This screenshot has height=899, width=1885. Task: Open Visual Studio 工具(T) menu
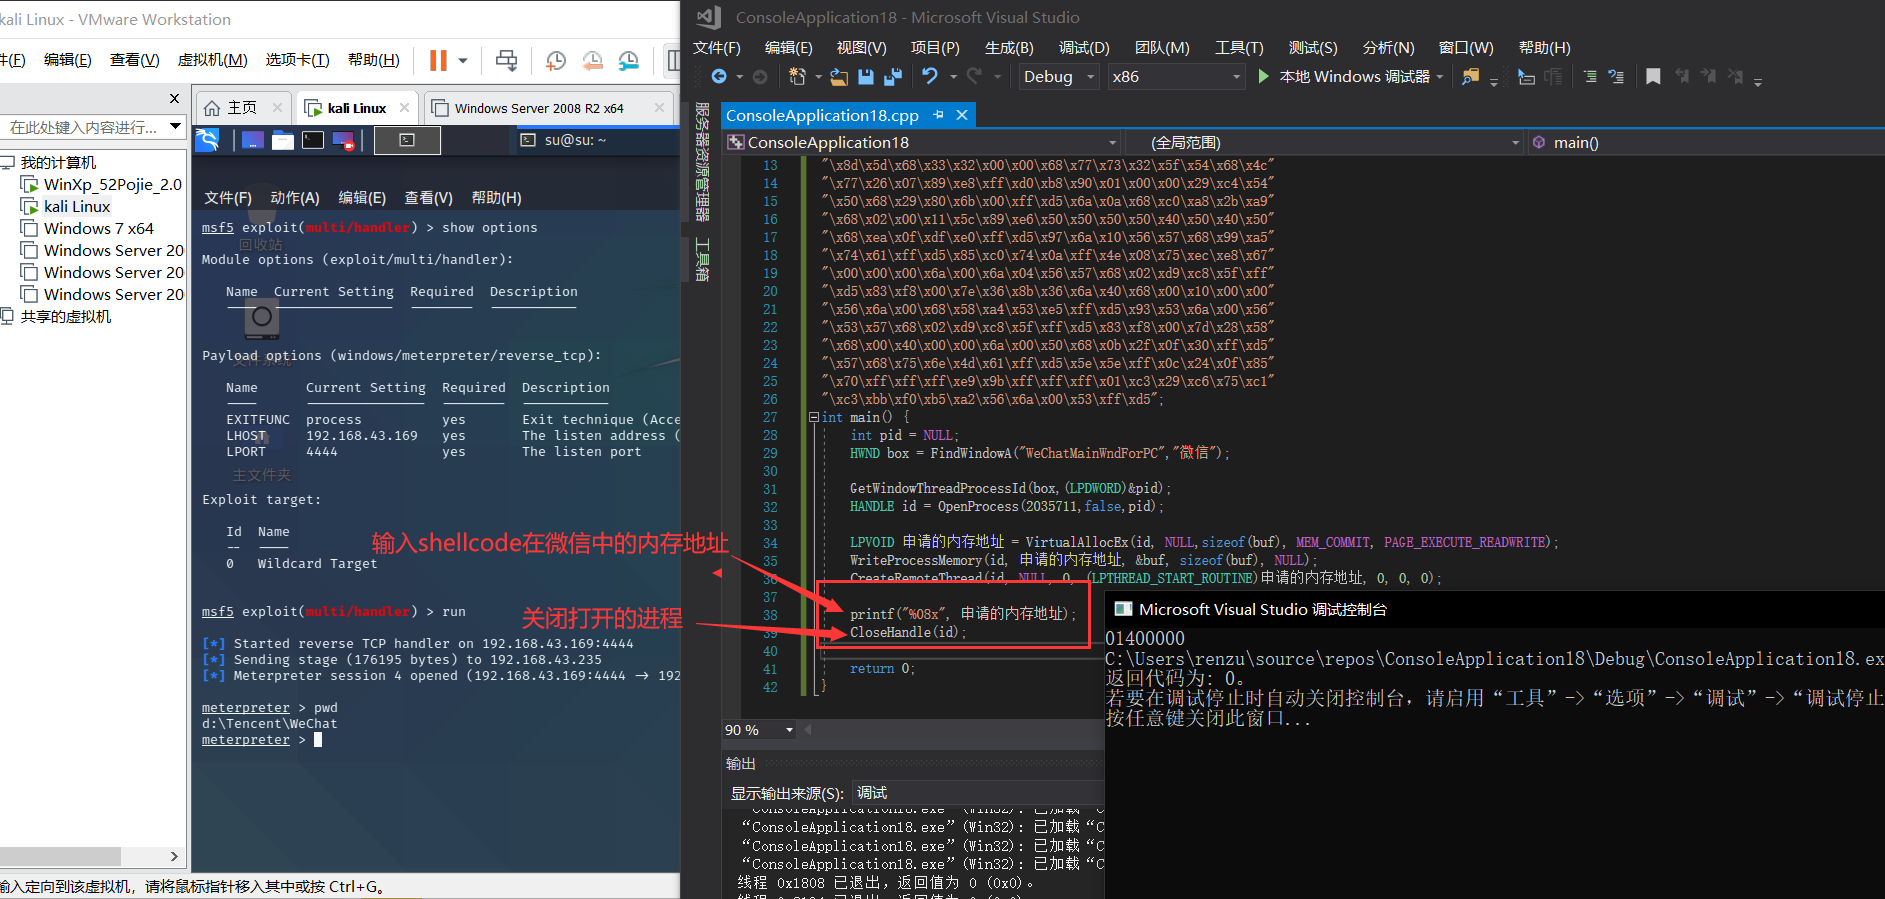(1239, 48)
